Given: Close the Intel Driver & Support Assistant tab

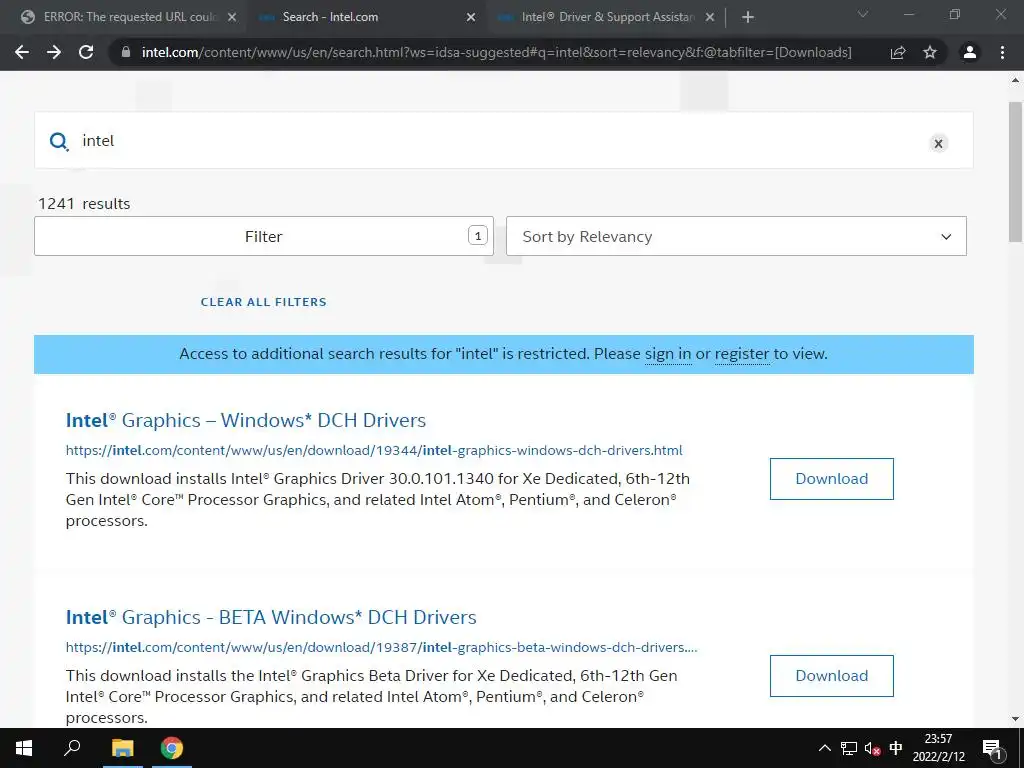Looking at the screenshot, I should 710,17.
